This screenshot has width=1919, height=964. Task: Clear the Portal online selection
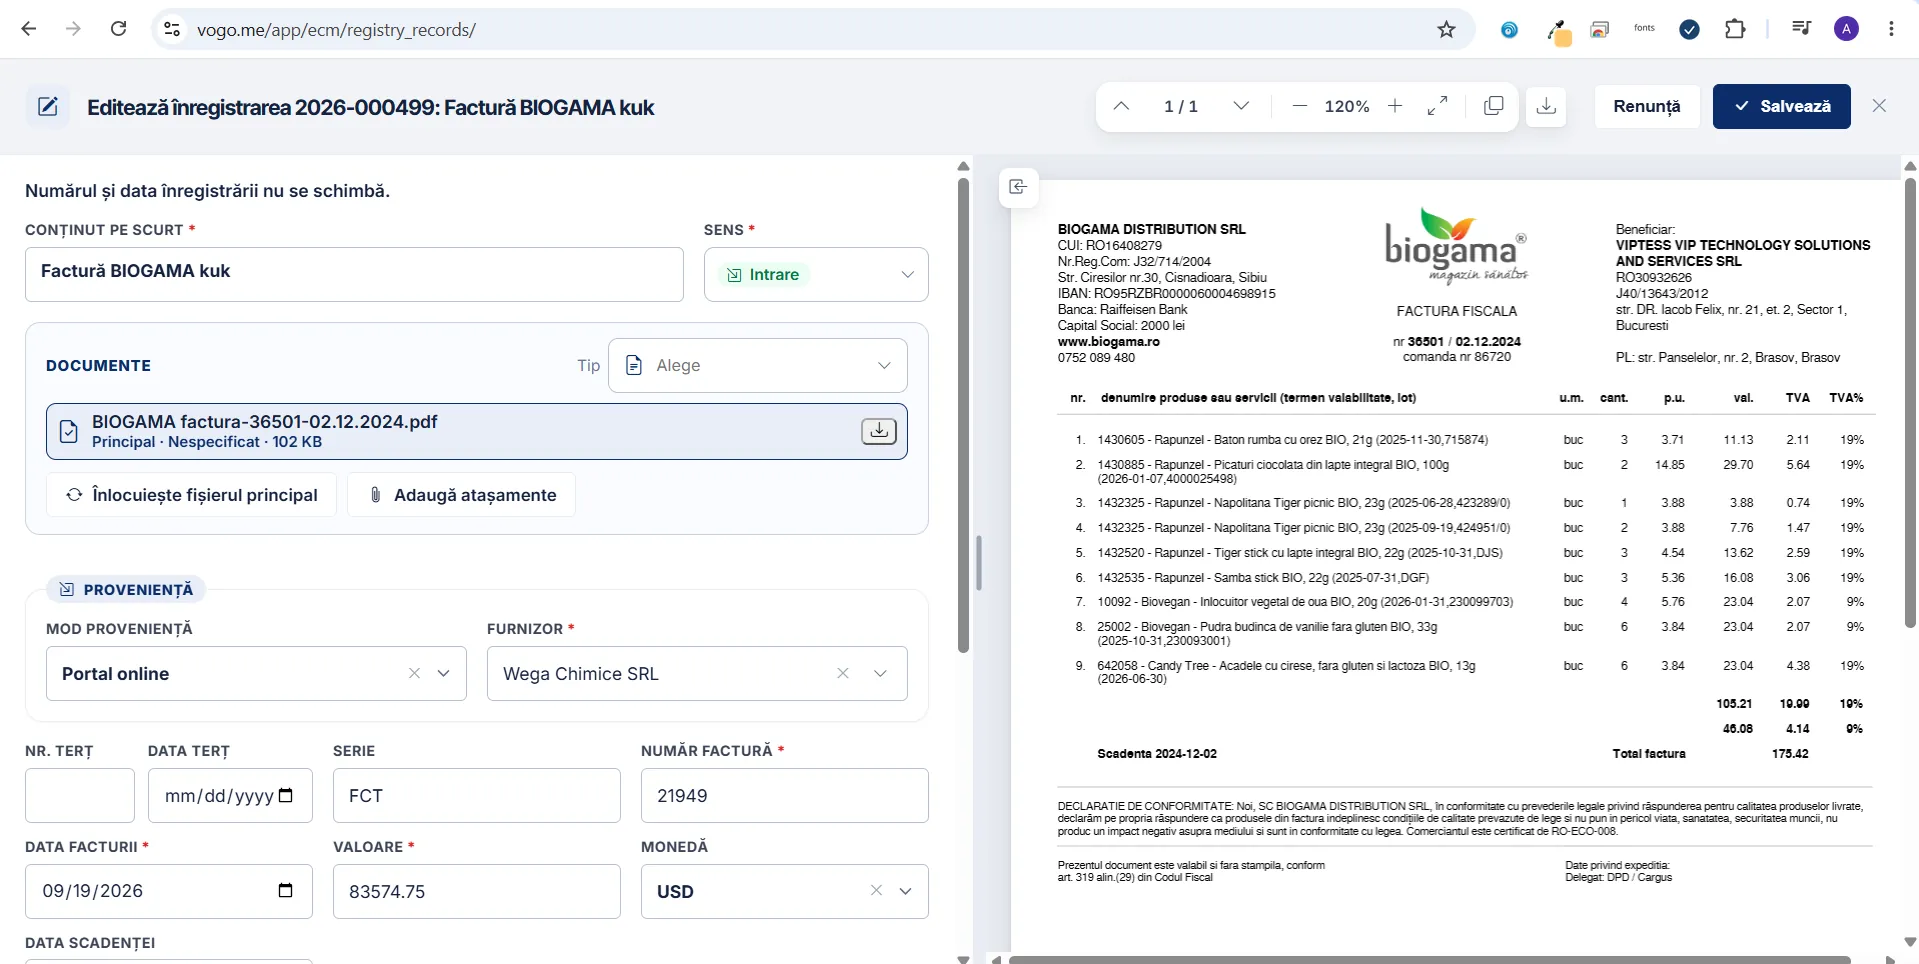414,674
